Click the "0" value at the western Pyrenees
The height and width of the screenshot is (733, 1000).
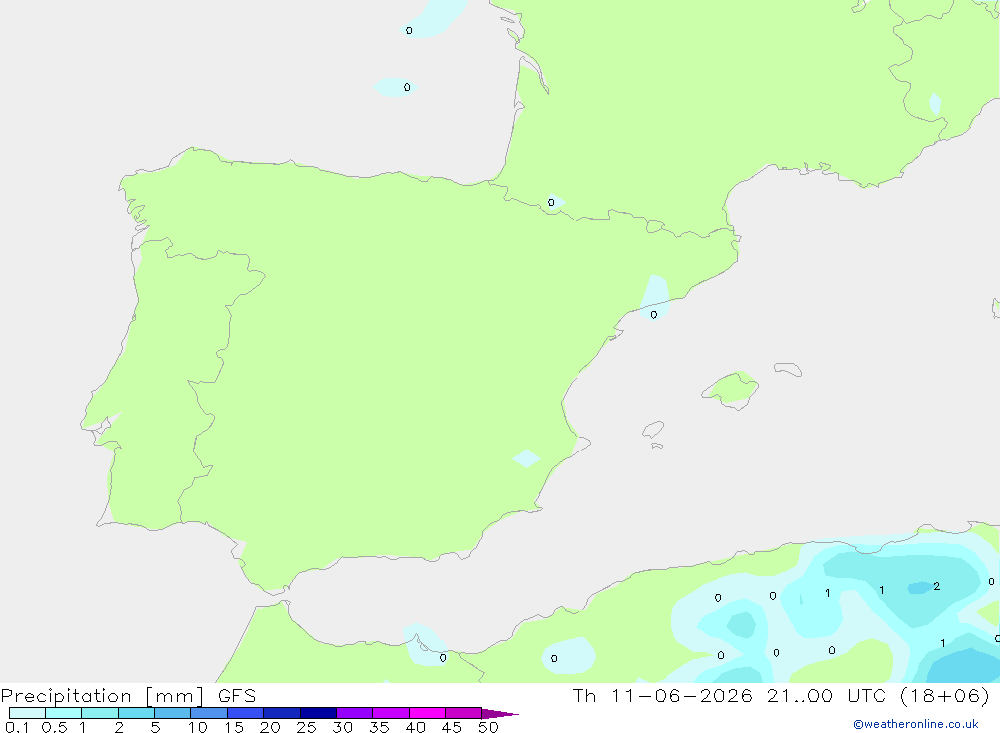pos(551,203)
